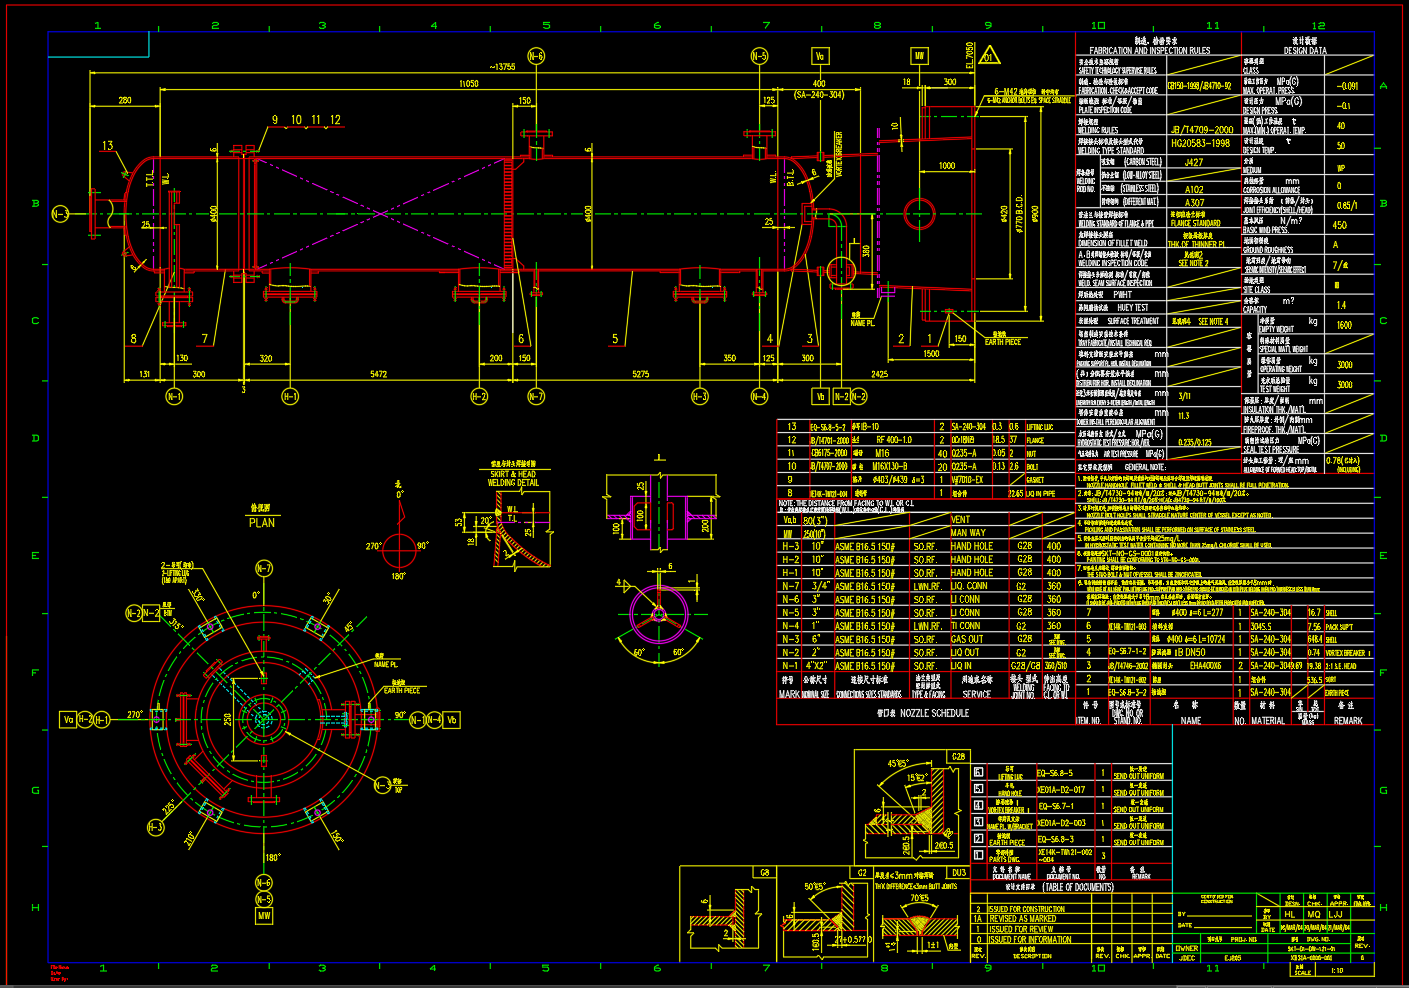Viewport: 1409px width, 988px height.
Task: Click "VENT" service cell in nozzle schedule
Action: [960, 520]
